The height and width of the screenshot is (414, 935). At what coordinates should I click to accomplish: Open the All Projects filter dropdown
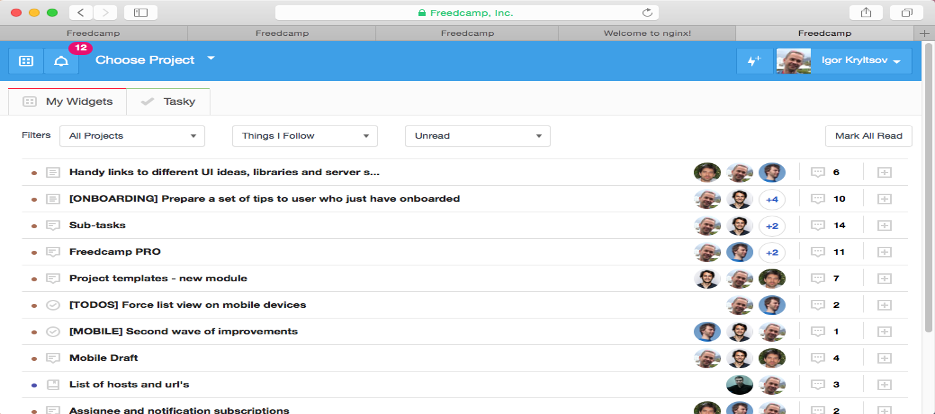click(x=132, y=136)
